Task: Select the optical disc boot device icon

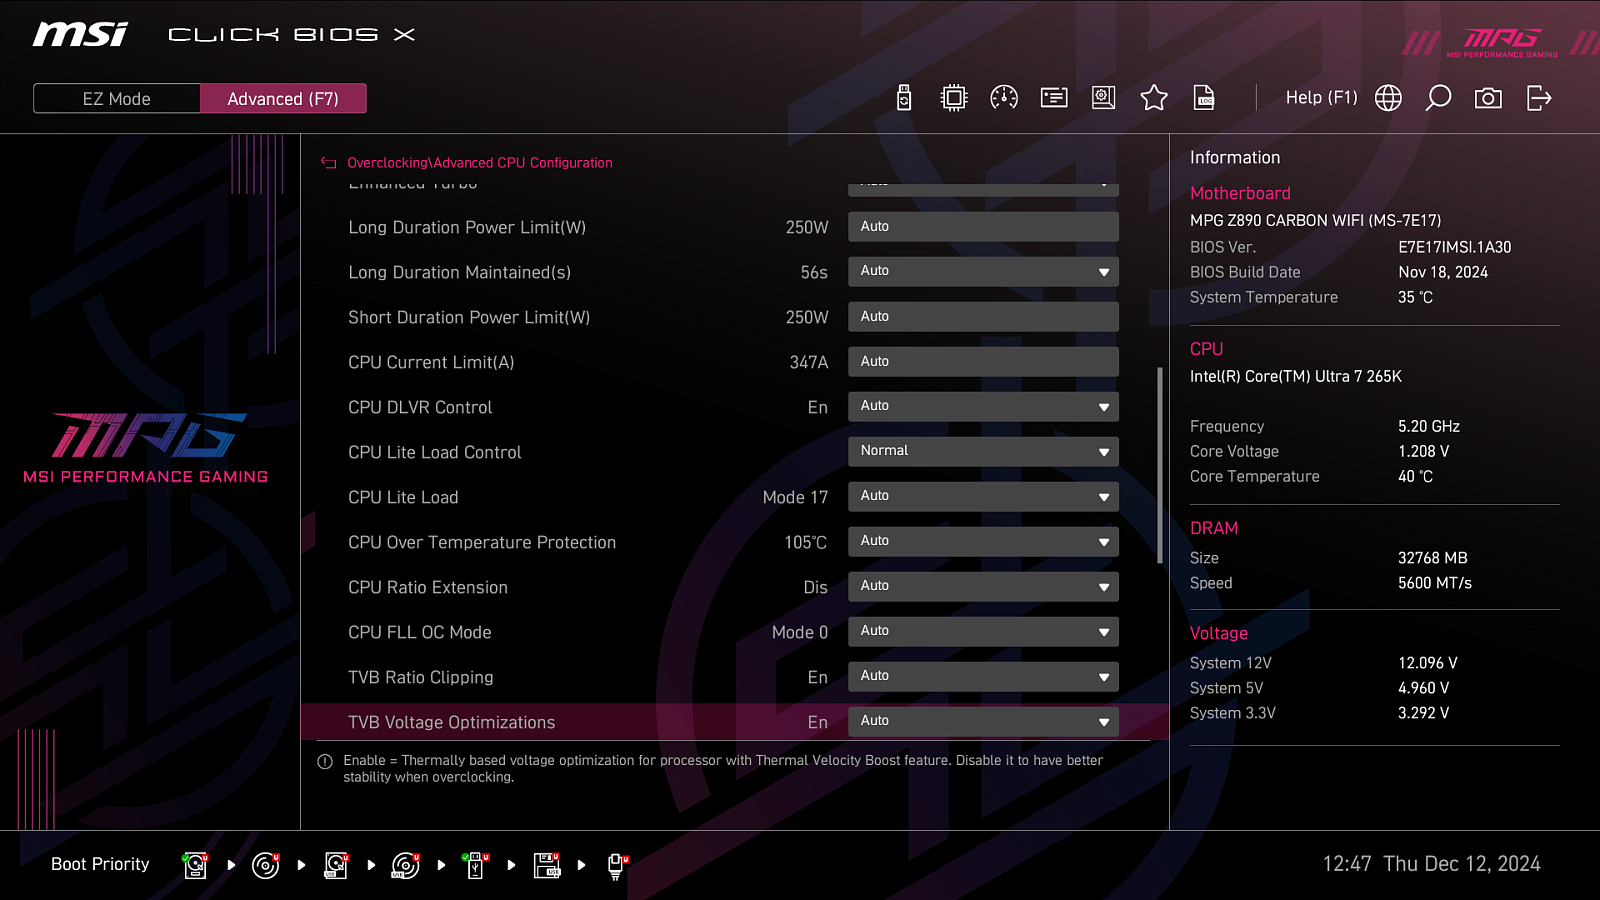Action: point(266,865)
